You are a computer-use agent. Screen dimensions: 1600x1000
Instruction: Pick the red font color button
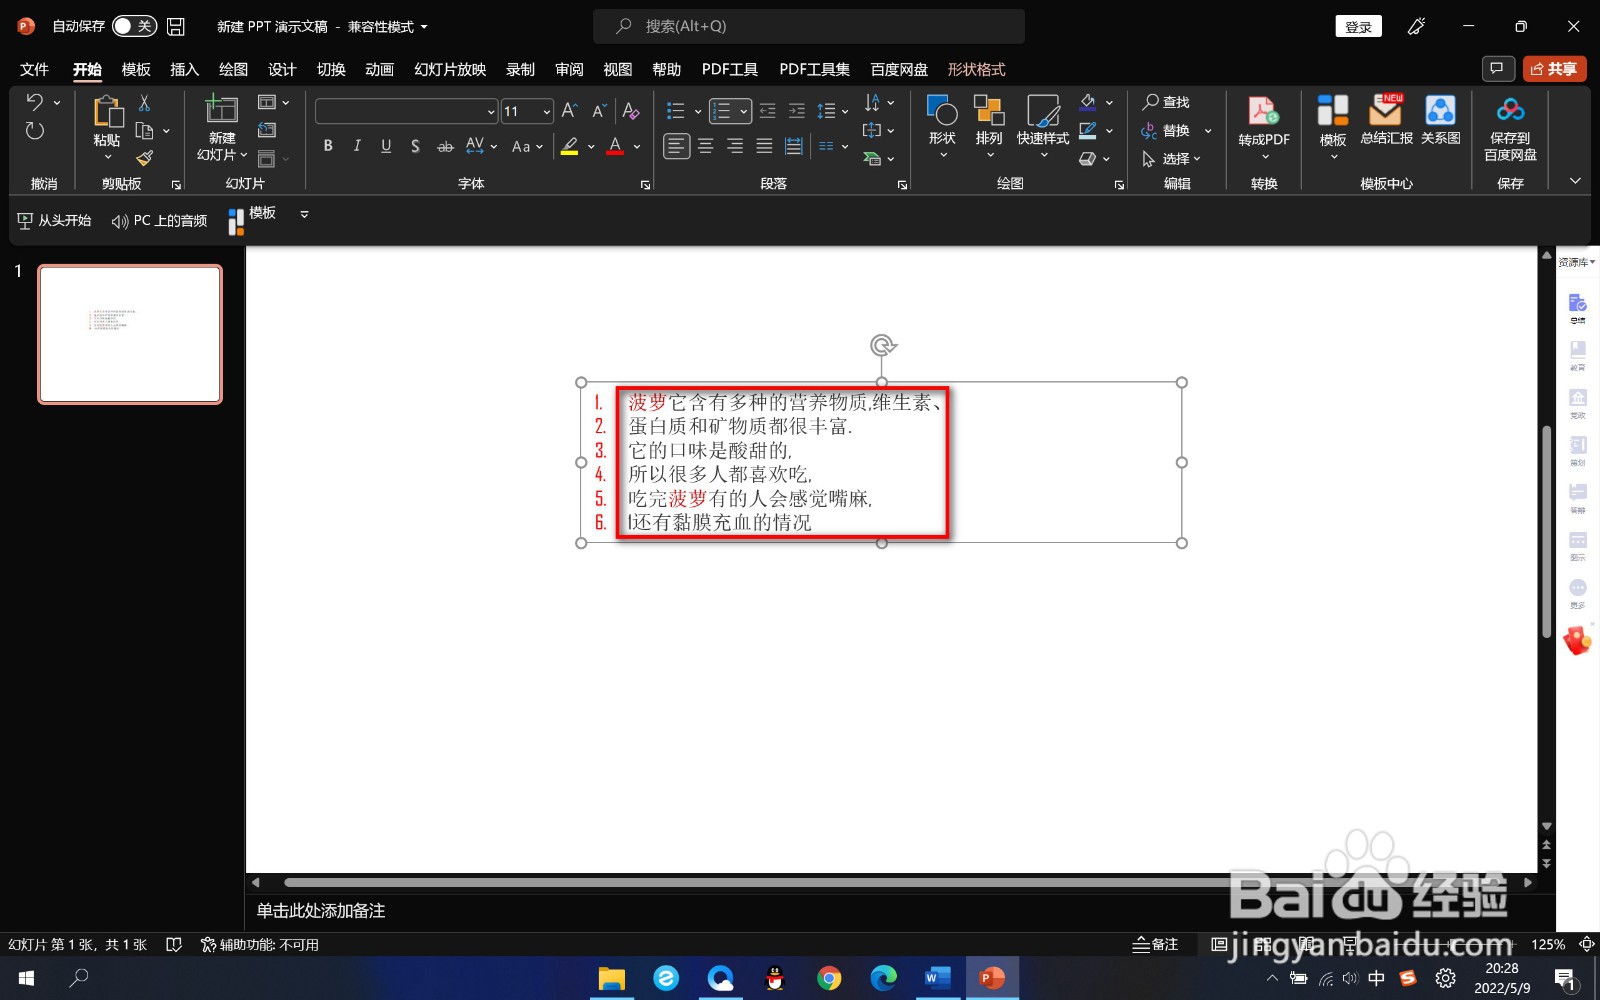pyautogui.click(x=615, y=146)
